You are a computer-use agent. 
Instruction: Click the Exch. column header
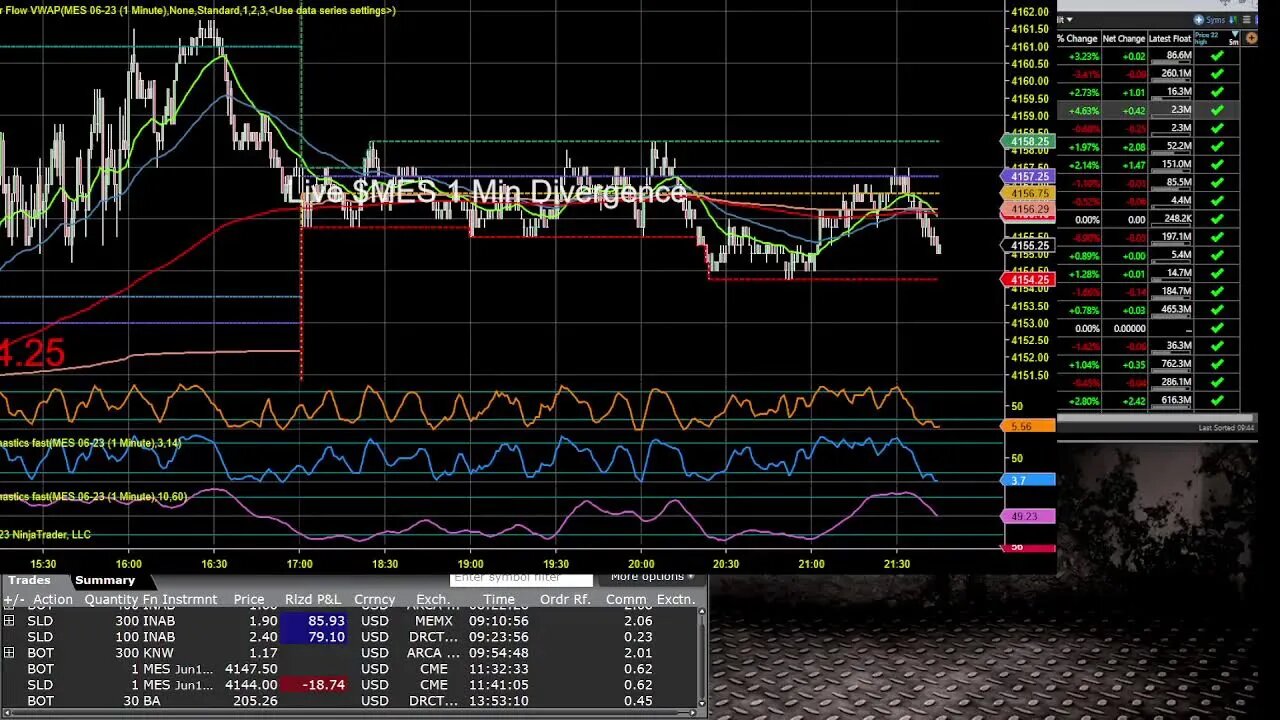click(x=433, y=600)
